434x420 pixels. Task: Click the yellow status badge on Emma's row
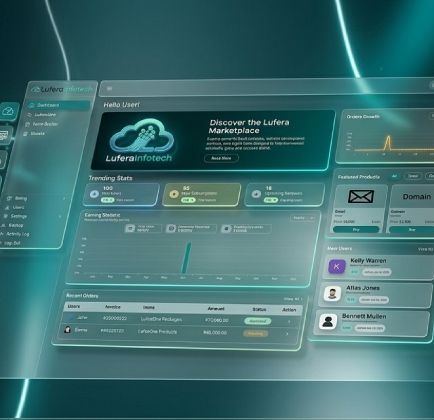(x=255, y=333)
